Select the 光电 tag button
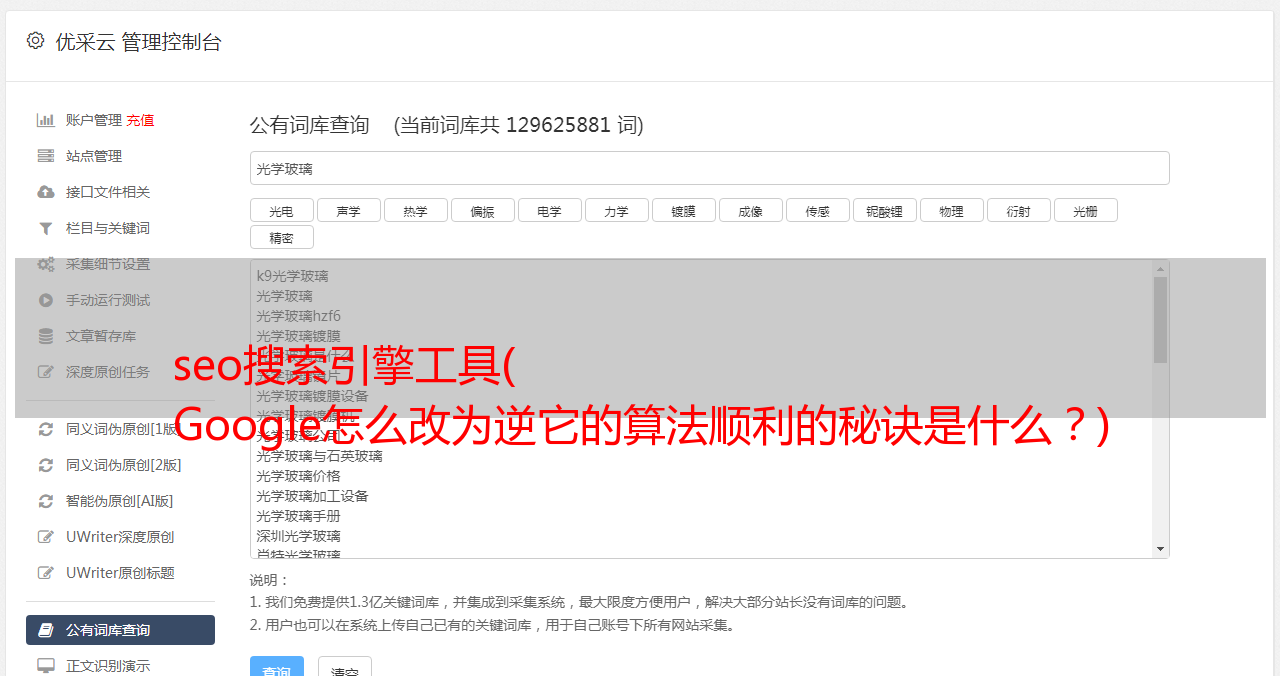The width and height of the screenshot is (1280, 676). pyautogui.click(x=281, y=210)
